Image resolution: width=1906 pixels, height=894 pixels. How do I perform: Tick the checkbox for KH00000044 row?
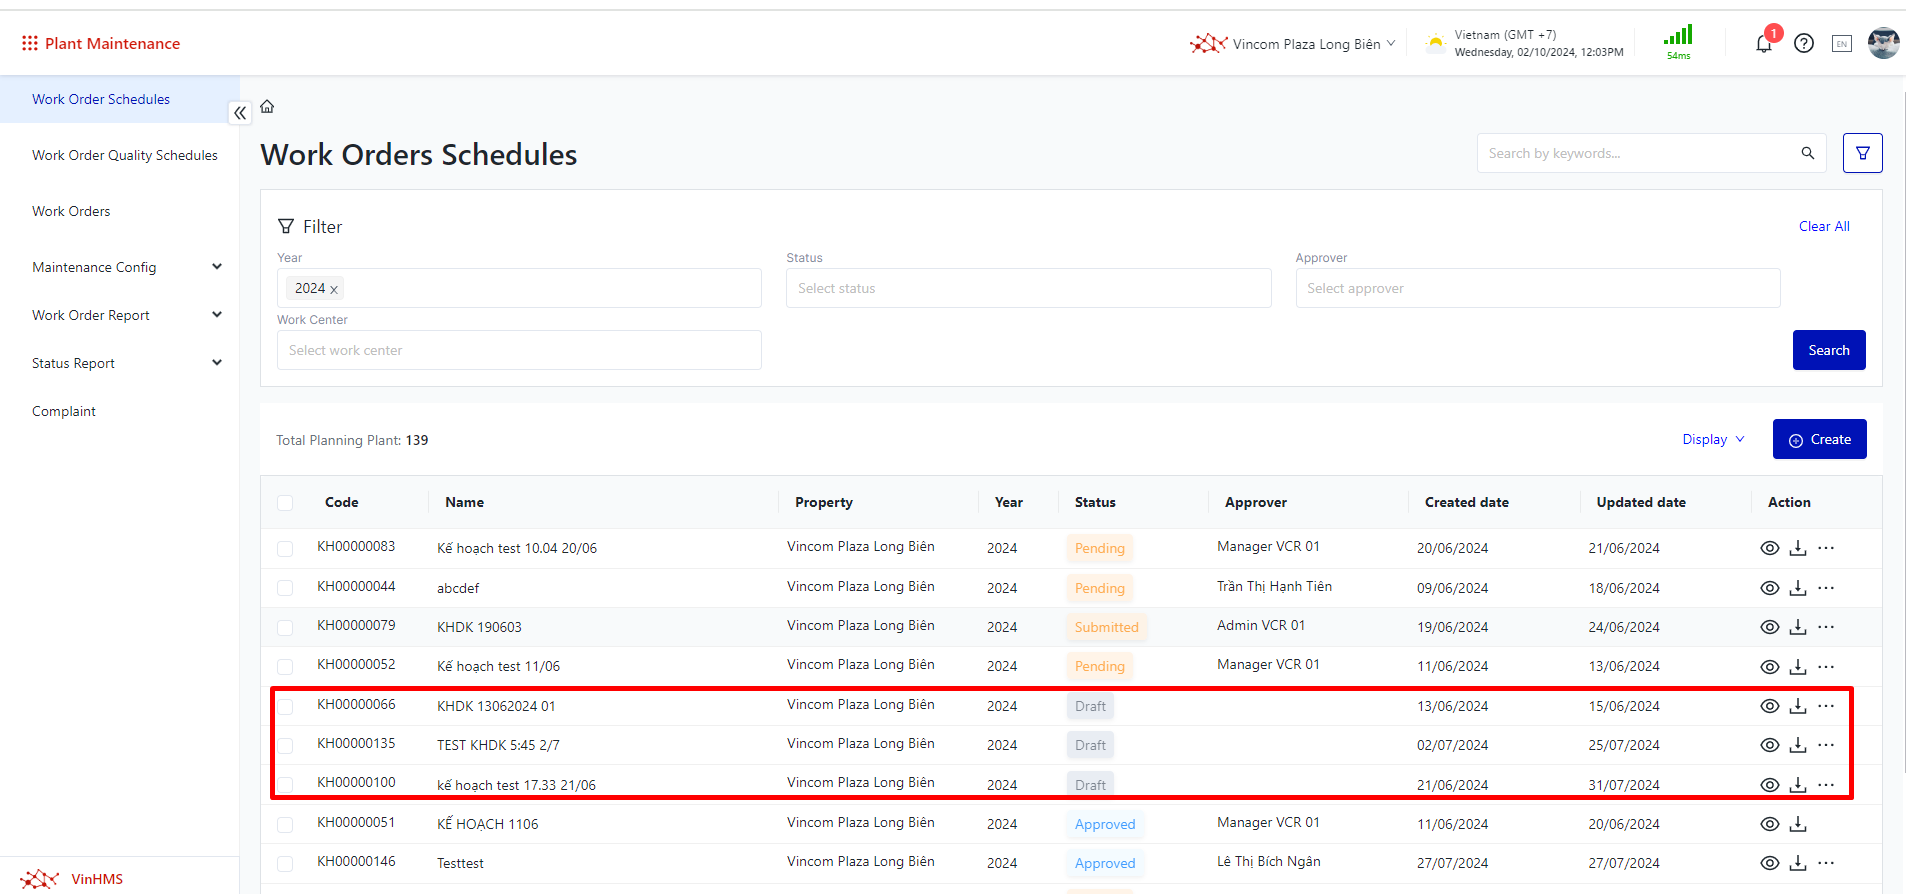[285, 588]
